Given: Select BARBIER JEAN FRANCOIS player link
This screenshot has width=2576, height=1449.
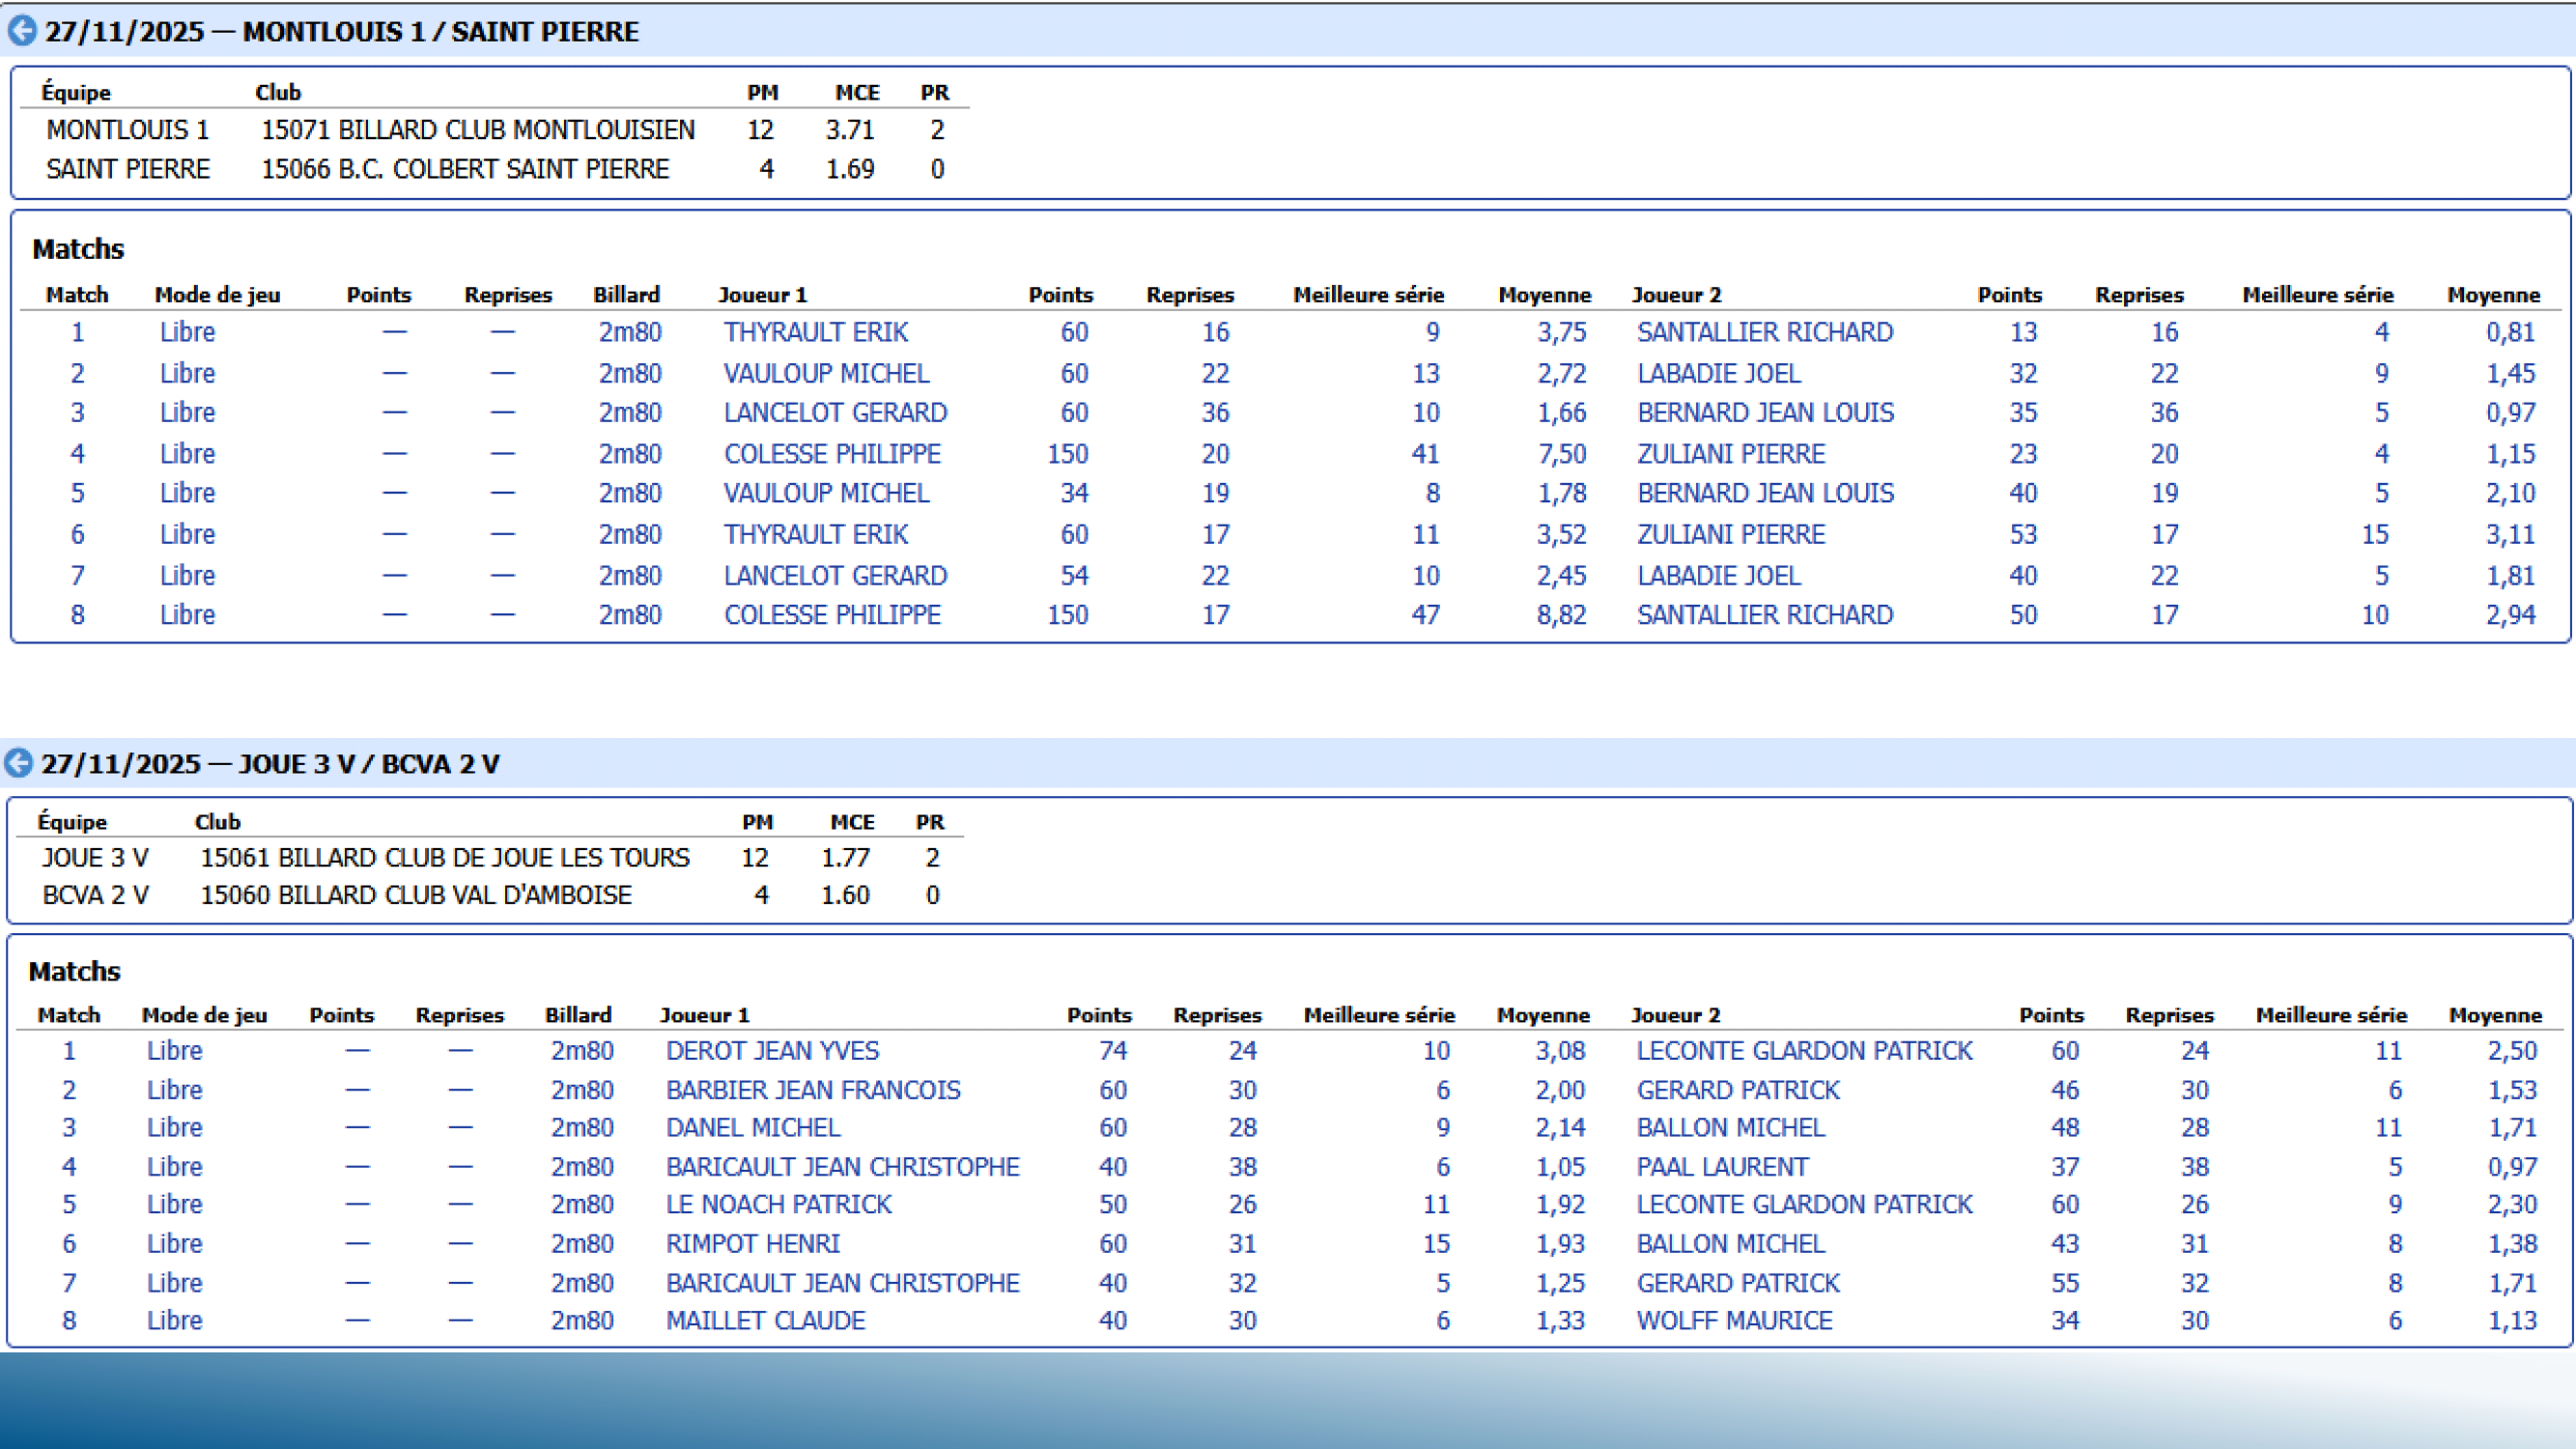Looking at the screenshot, I should (812, 1089).
